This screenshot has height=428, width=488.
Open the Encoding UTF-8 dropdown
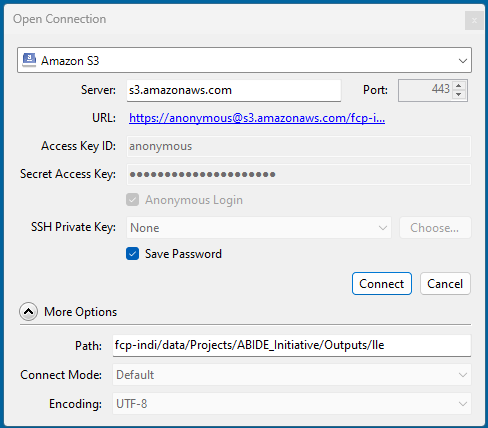(x=292, y=404)
